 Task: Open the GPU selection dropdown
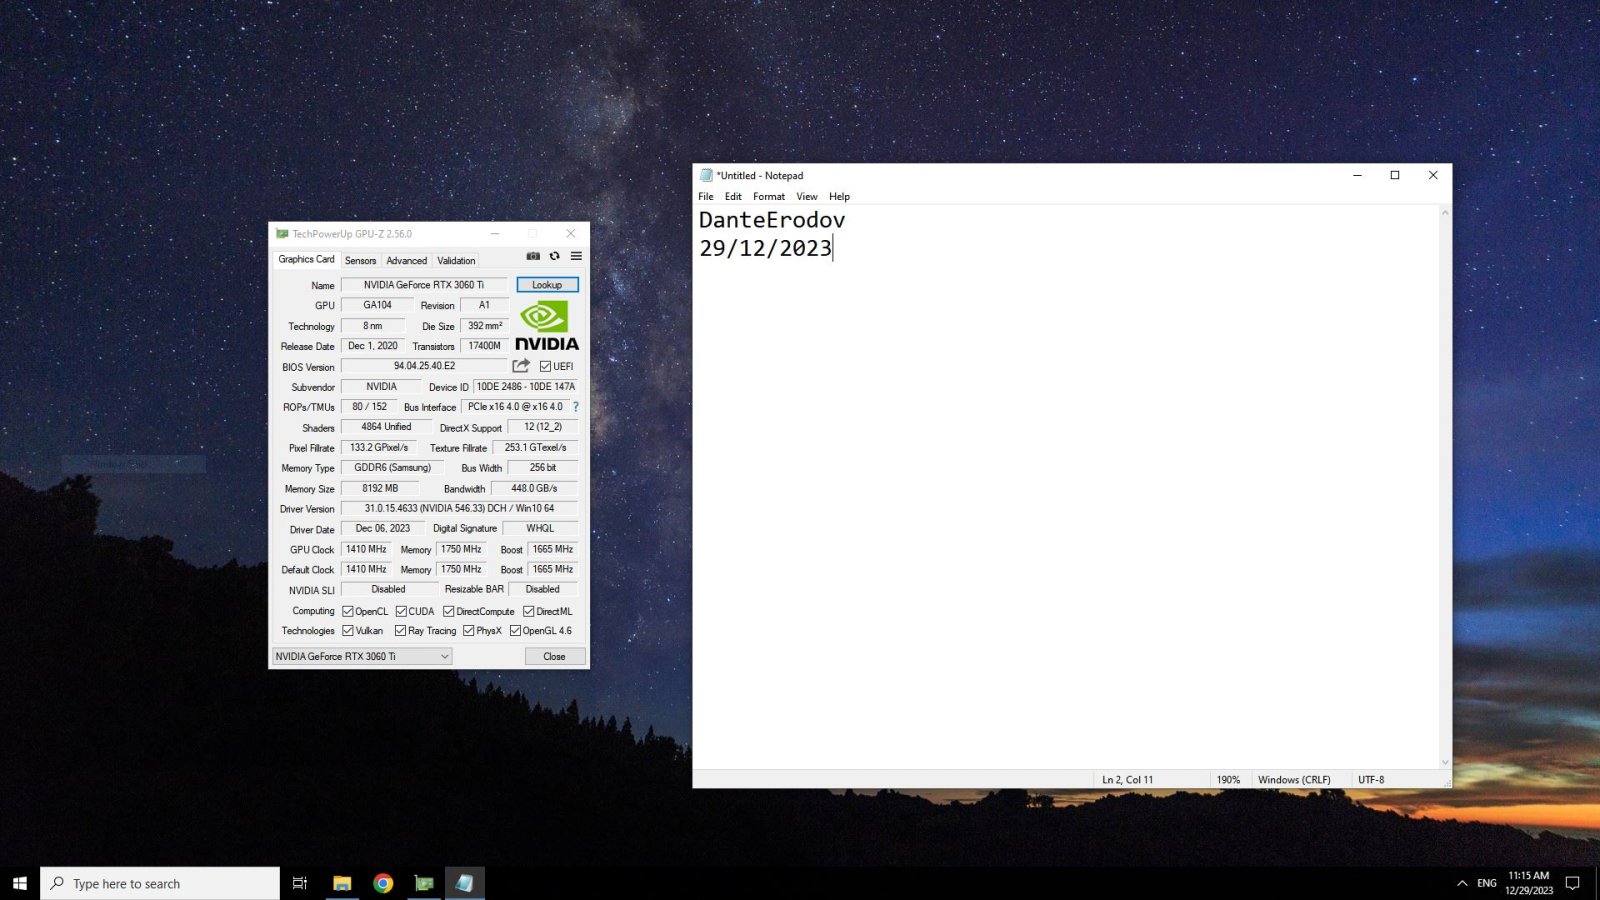(363, 656)
